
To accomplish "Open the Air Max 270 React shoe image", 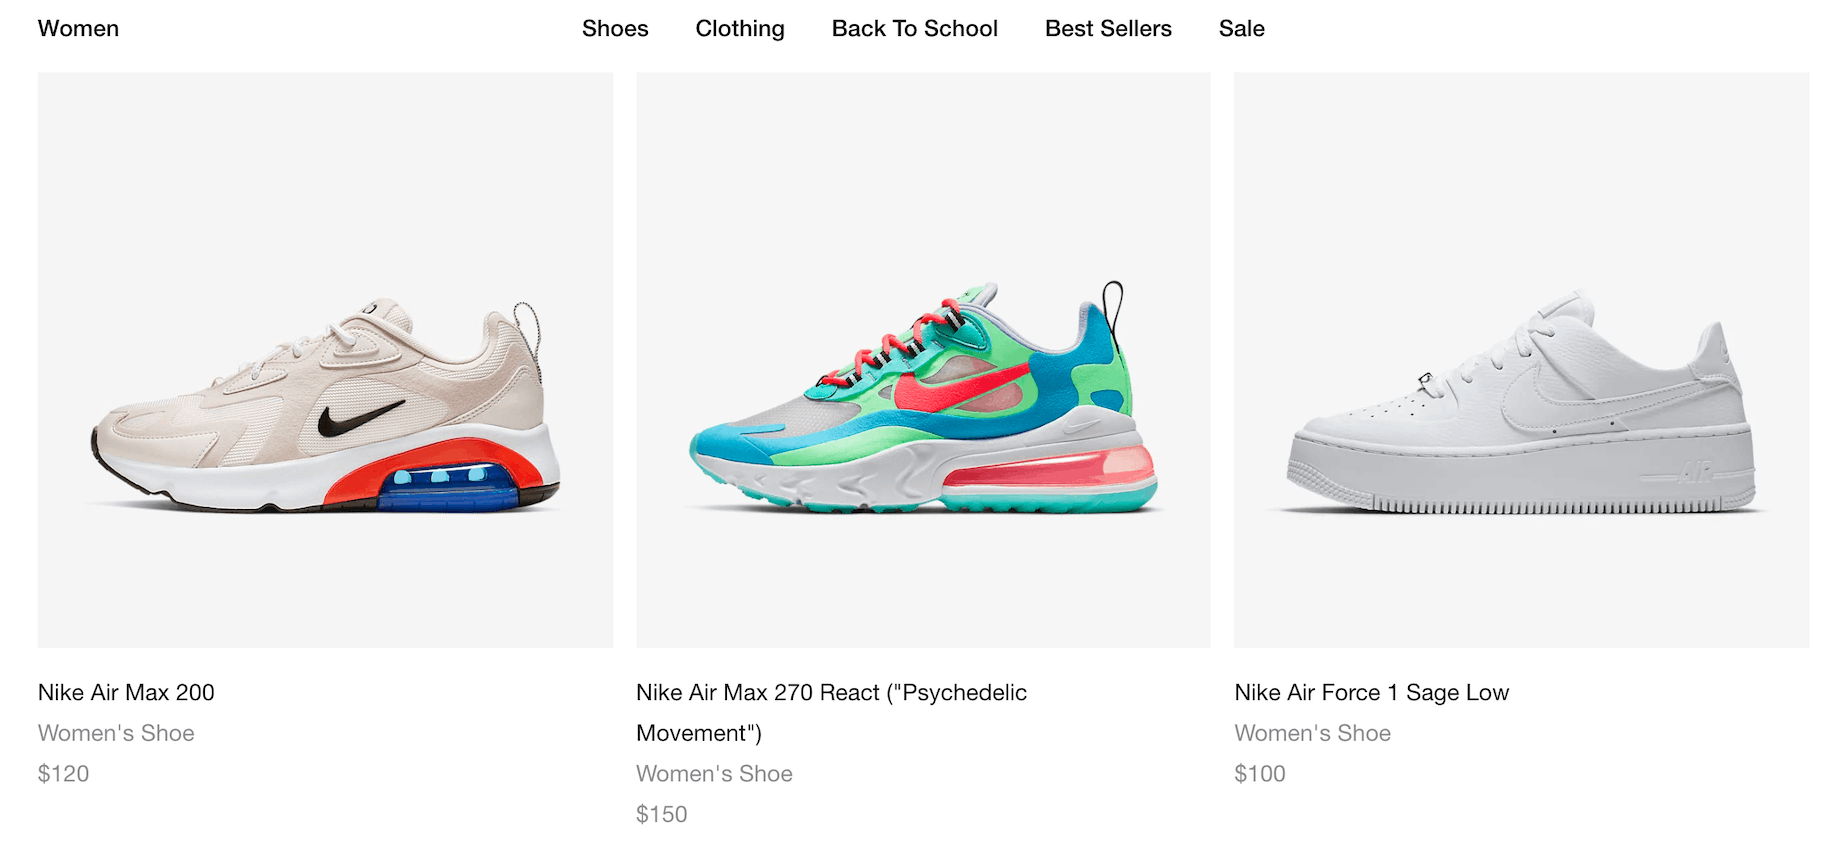I will click(x=923, y=360).
